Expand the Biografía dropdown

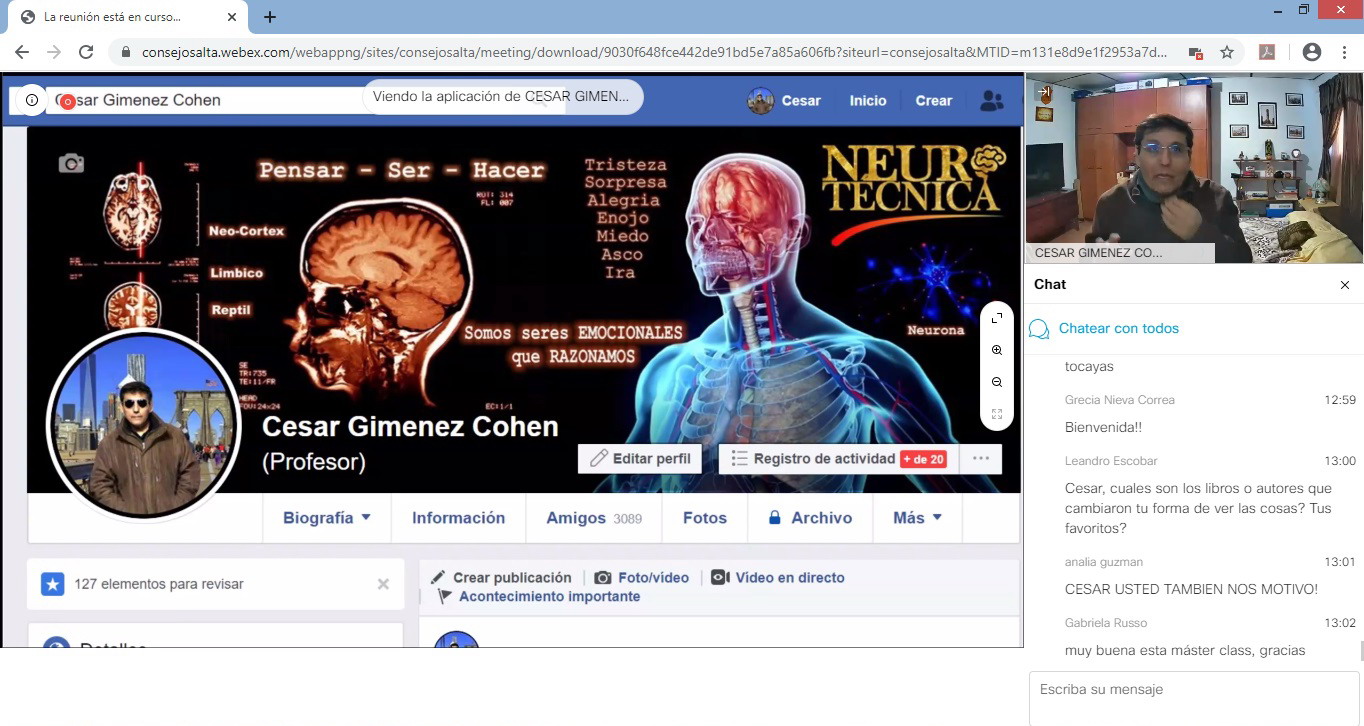click(327, 518)
